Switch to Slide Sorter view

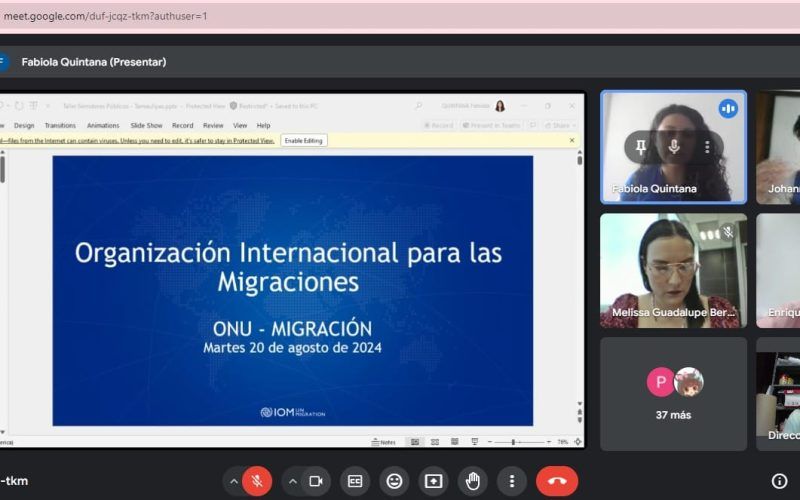tap(435, 442)
